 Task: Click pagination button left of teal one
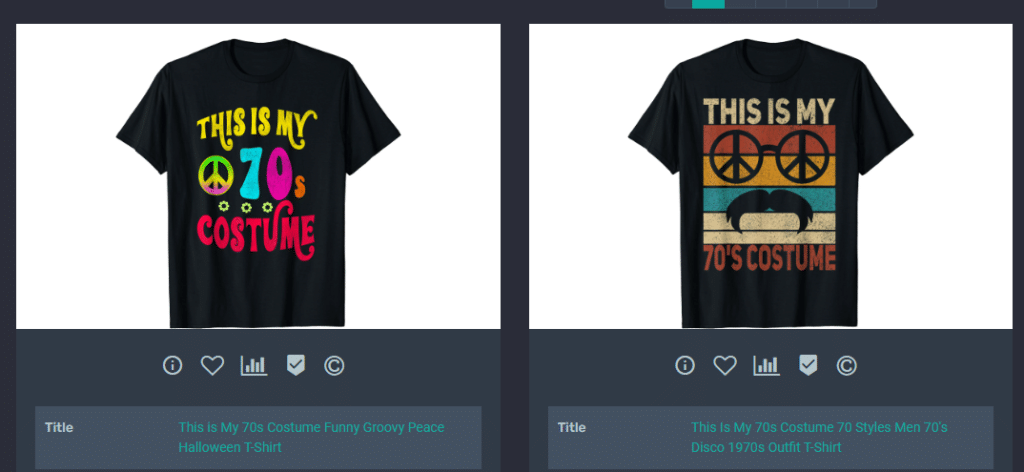pyautogui.click(x=679, y=4)
